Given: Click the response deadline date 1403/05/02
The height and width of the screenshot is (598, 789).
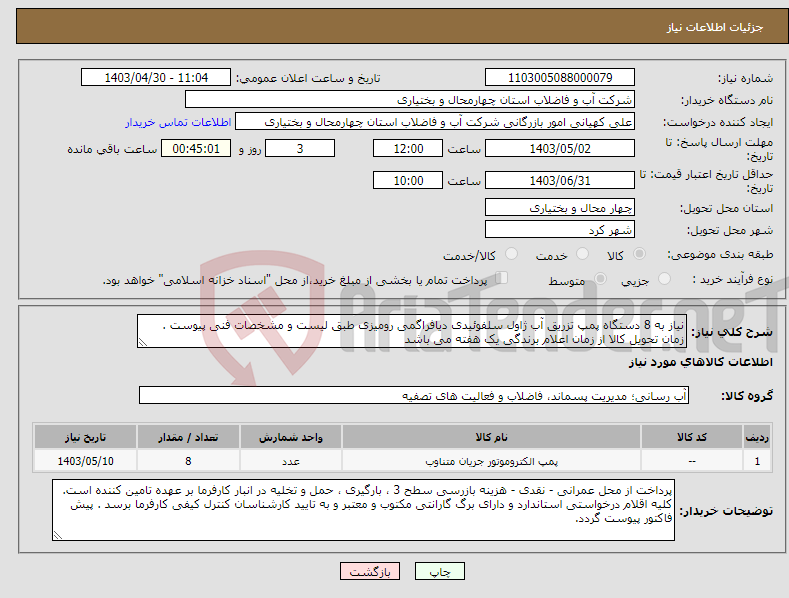Looking at the screenshot, I should pos(560,148).
